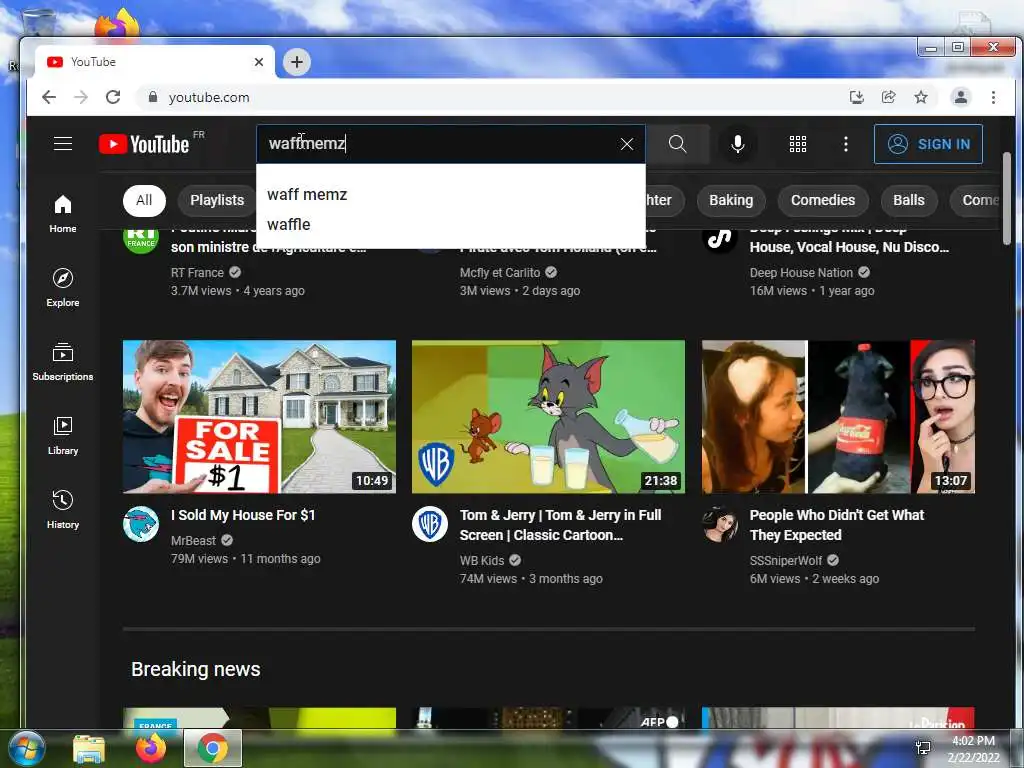
Task: Select the Baking filter chip
Action: [731, 200]
